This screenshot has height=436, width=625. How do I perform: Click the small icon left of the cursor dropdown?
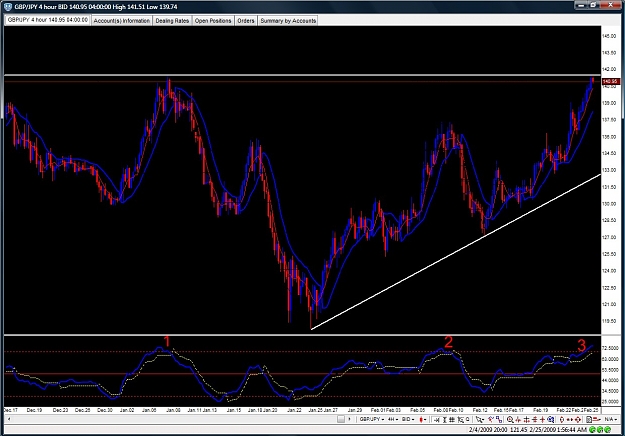point(468,419)
